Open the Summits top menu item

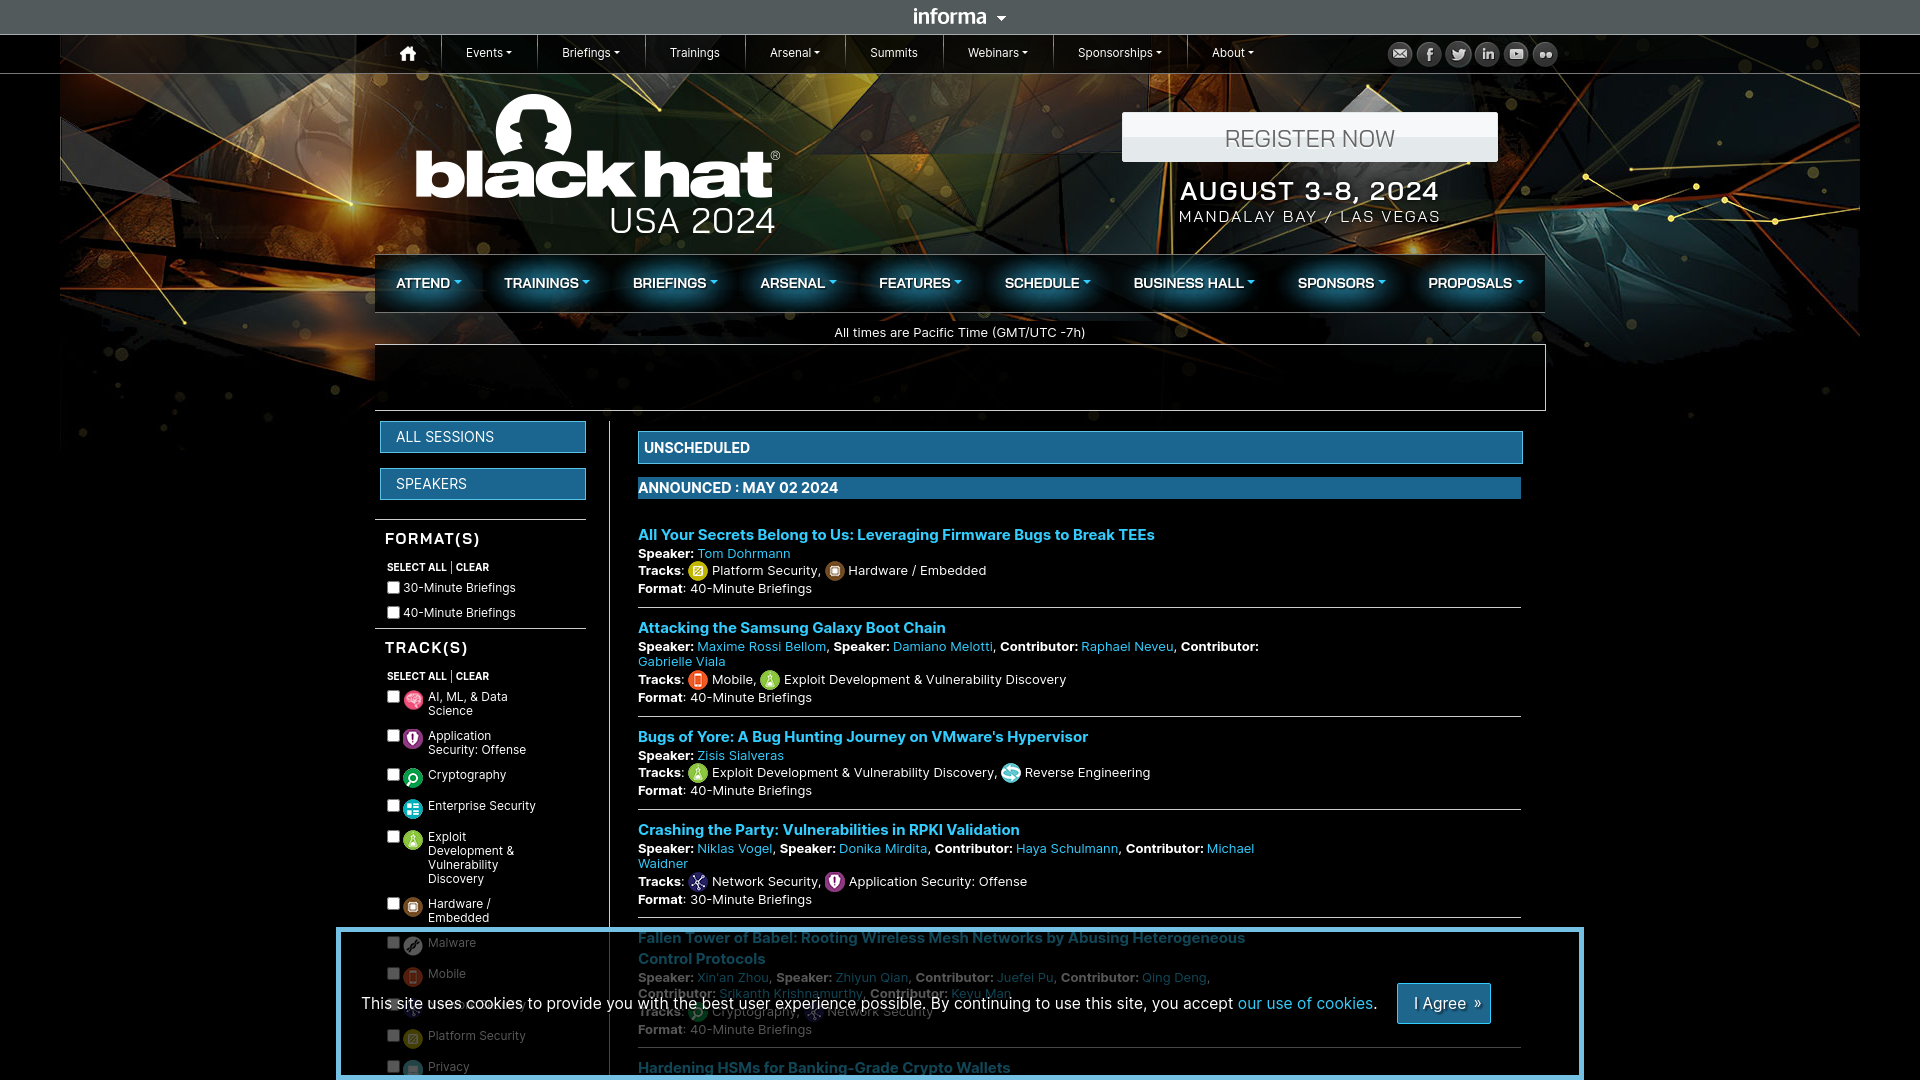[x=894, y=53]
